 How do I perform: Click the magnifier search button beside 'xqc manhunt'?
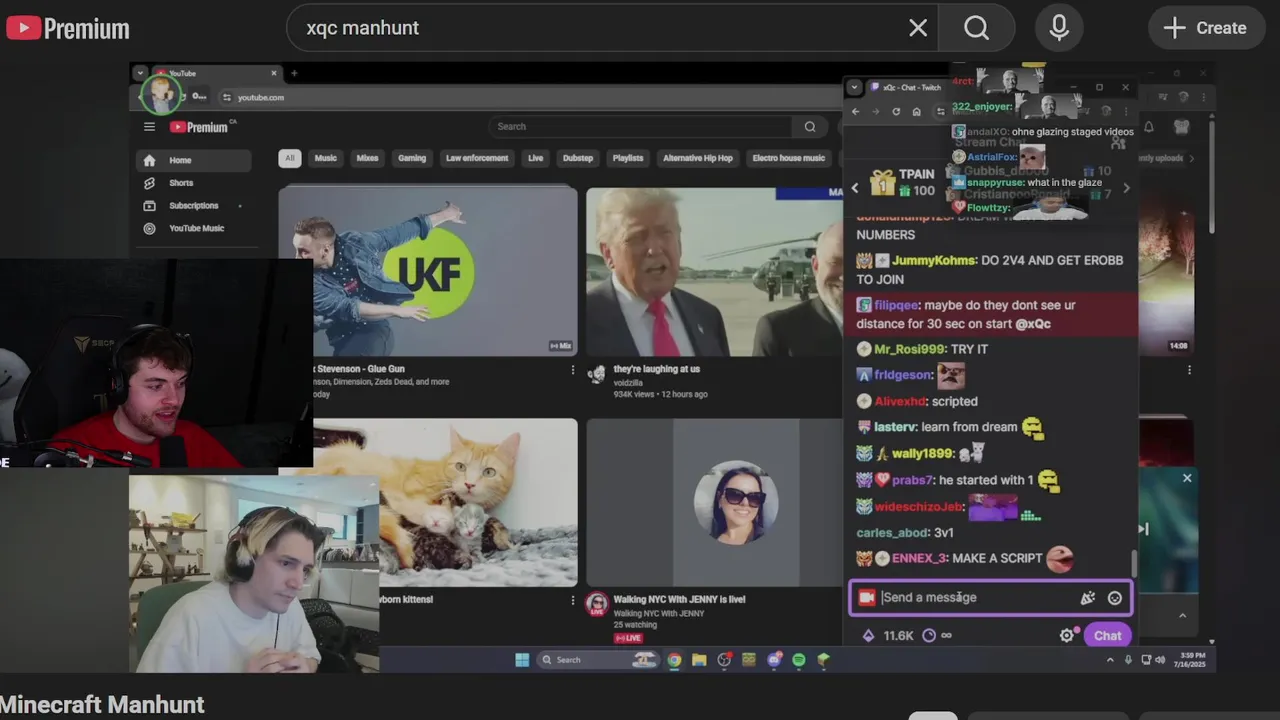(x=977, y=28)
